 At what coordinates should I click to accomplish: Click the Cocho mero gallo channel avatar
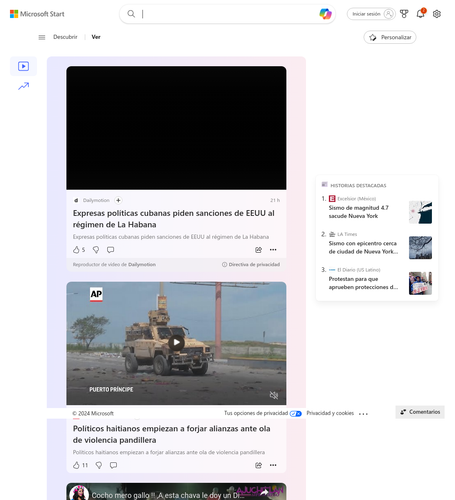tap(79, 493)
